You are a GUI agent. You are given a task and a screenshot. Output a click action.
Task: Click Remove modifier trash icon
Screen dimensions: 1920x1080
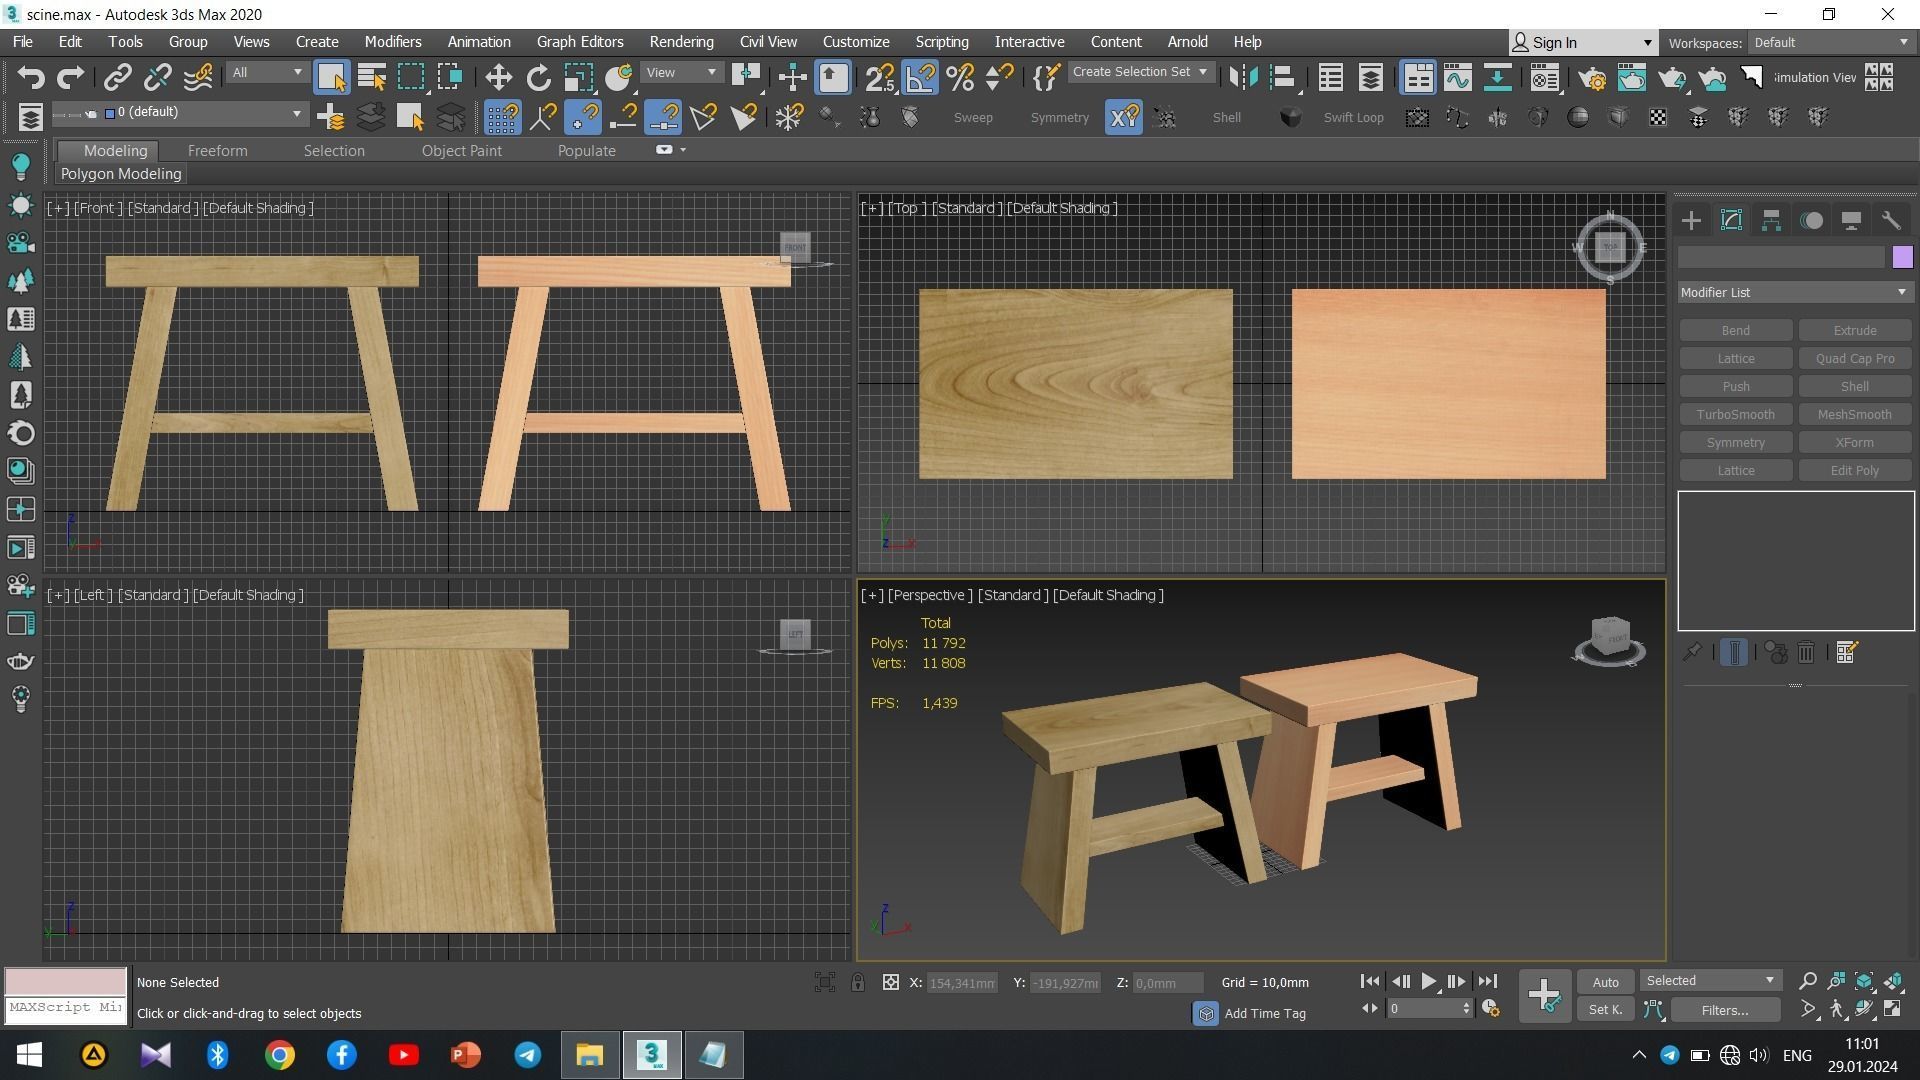point(1806,653)
